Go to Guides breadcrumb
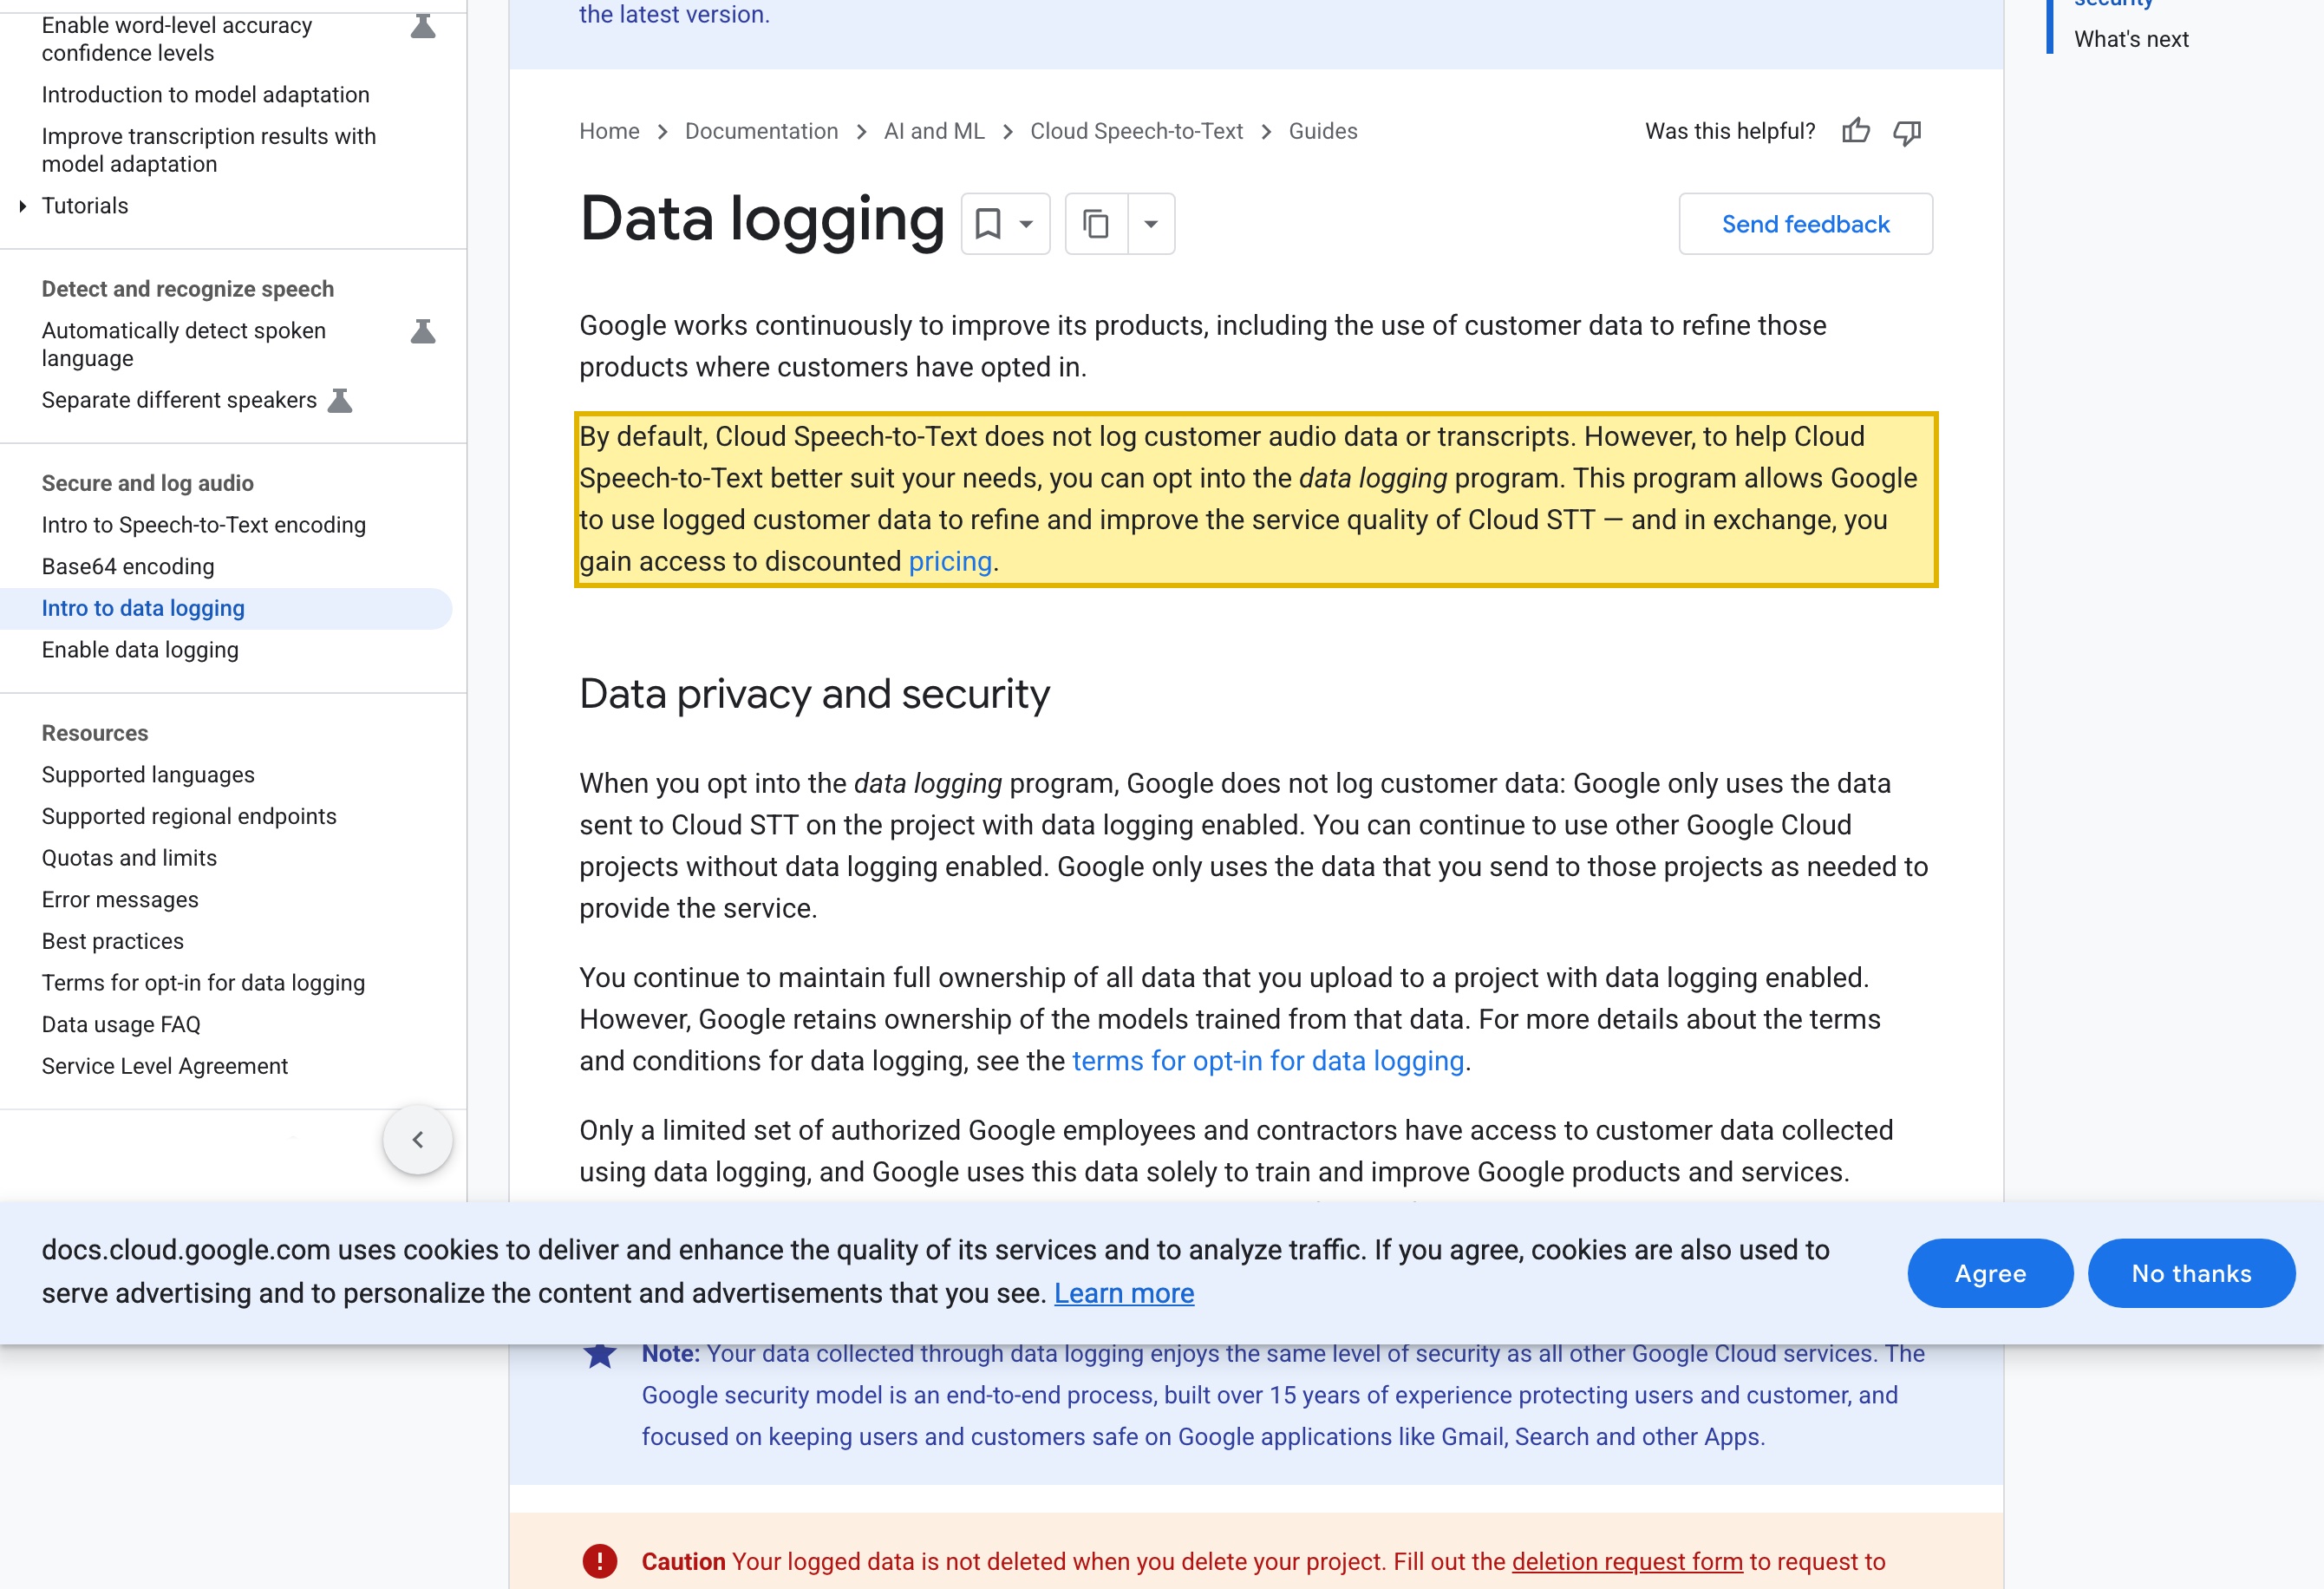 (x=1322, y=131)
